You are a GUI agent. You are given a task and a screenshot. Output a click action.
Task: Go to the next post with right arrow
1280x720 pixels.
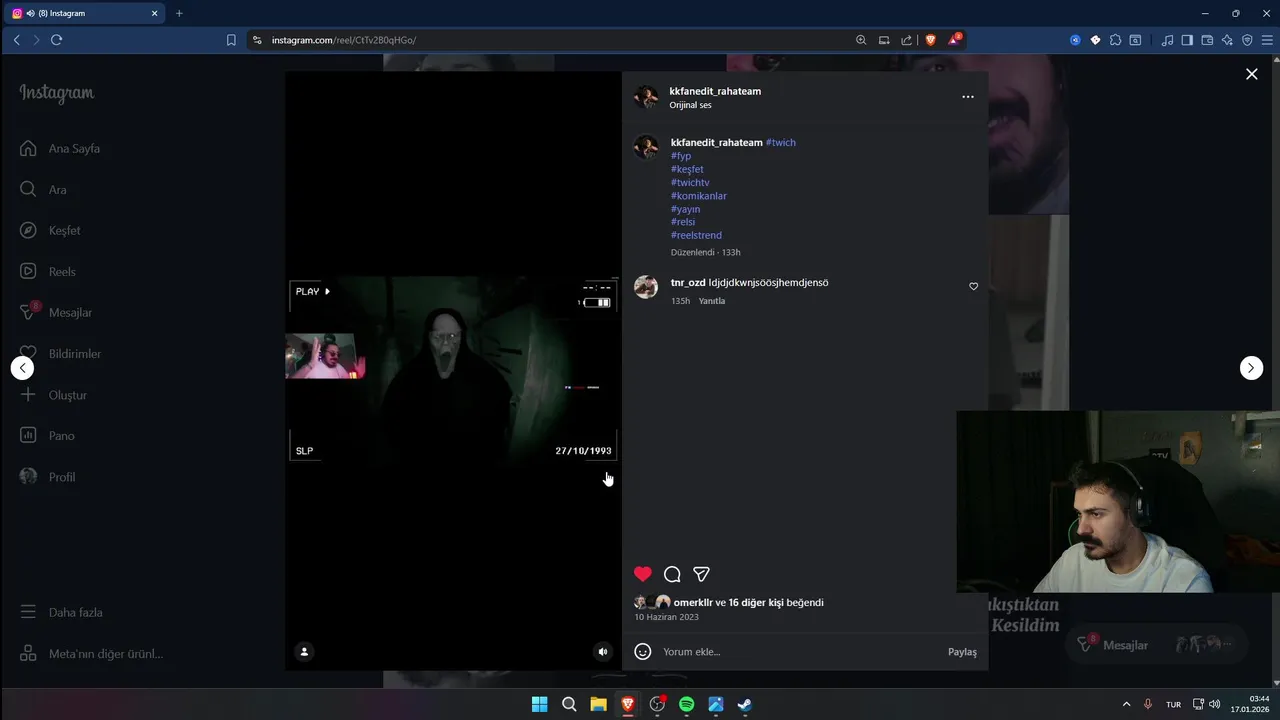[x=1251, y=368]
